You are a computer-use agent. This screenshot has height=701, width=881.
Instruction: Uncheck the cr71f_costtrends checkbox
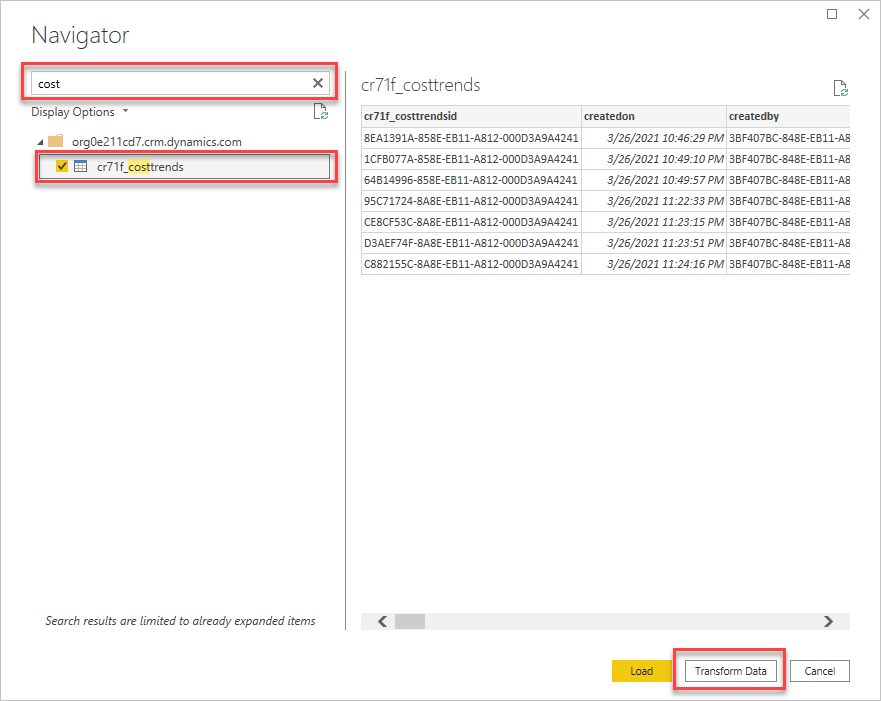(x=62, y=166)
